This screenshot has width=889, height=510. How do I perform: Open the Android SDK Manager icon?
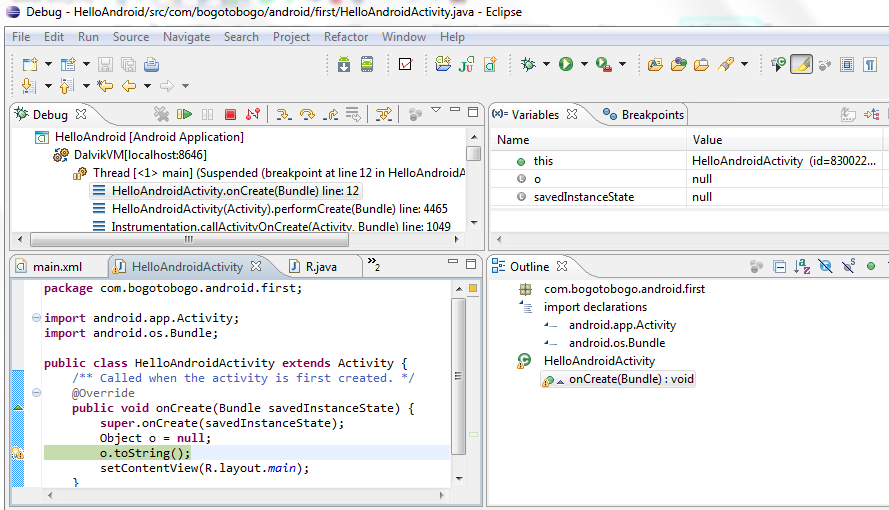(344, 64)
